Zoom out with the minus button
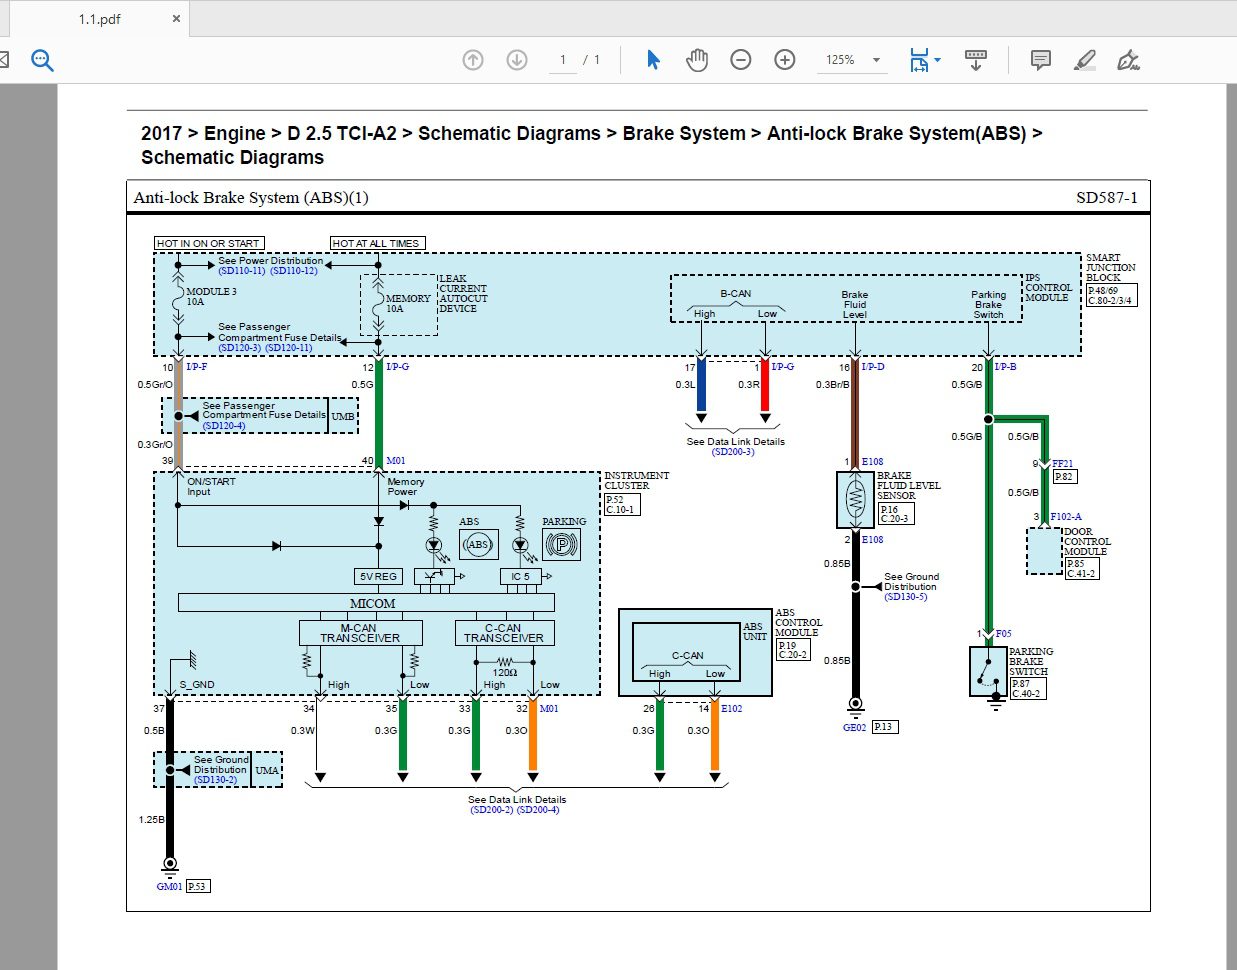 click(x=741, y=60)
